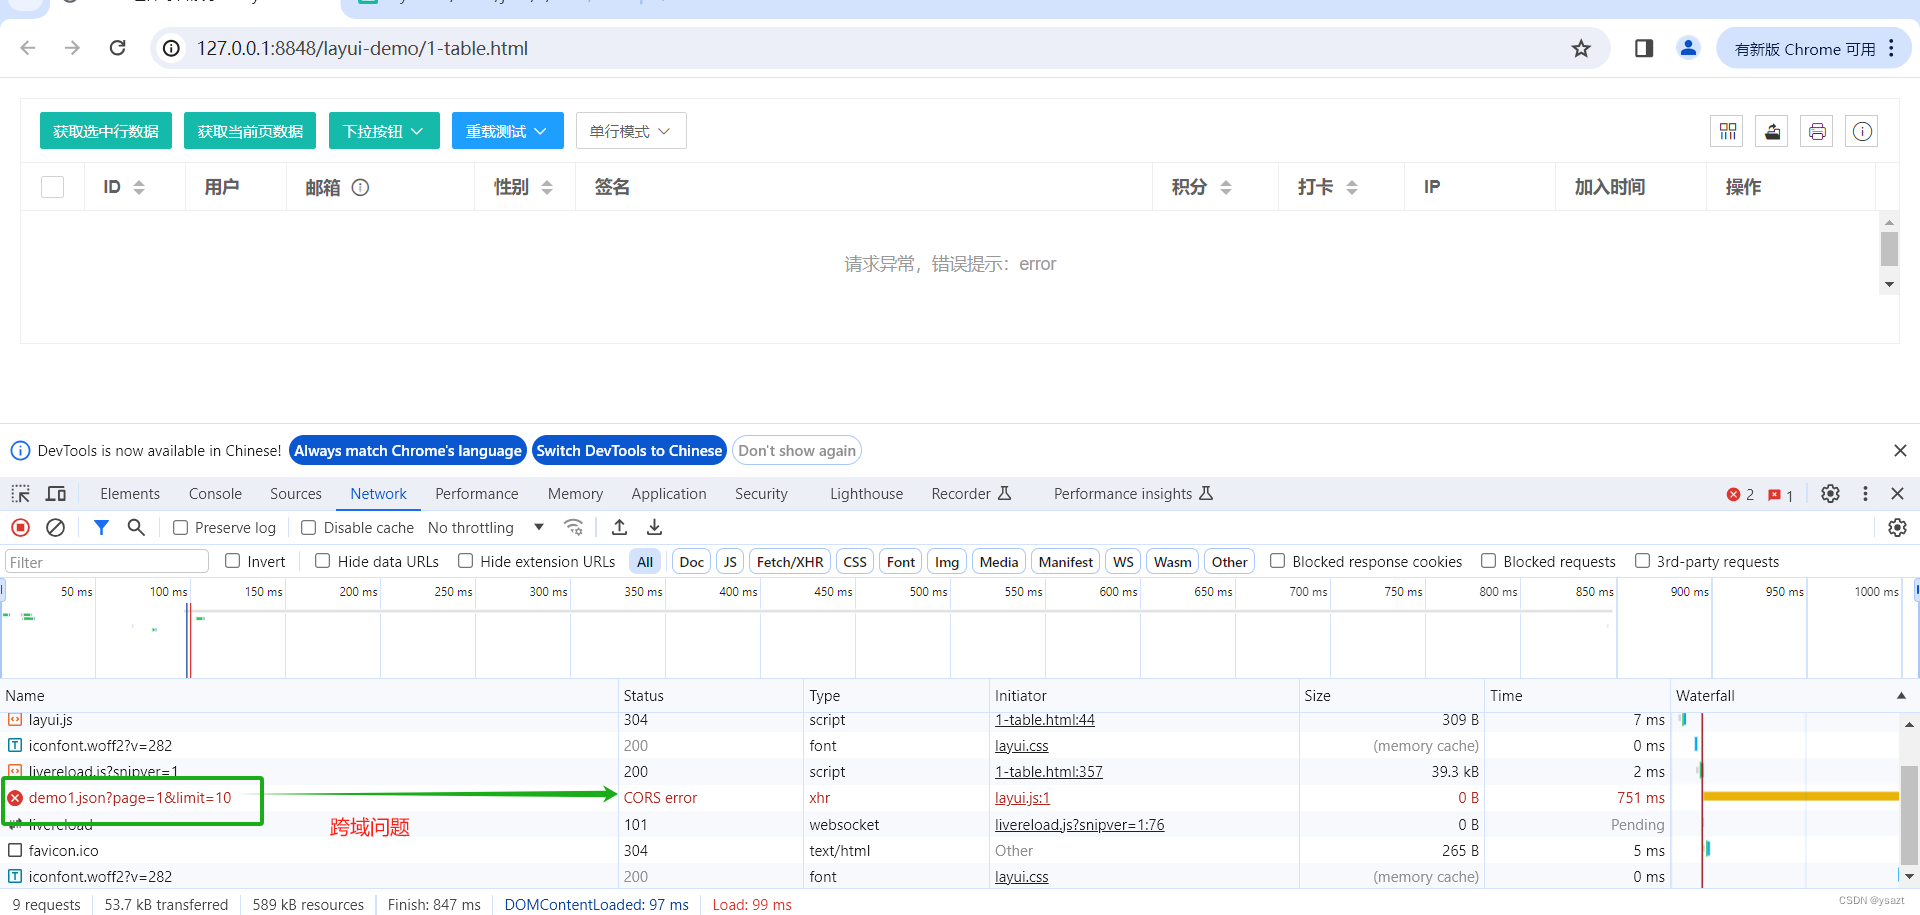Expand the 重载测试 dropdown button
Image resolution: width=1920 pixels, height=915 pixels.
(x=507, y=131)
